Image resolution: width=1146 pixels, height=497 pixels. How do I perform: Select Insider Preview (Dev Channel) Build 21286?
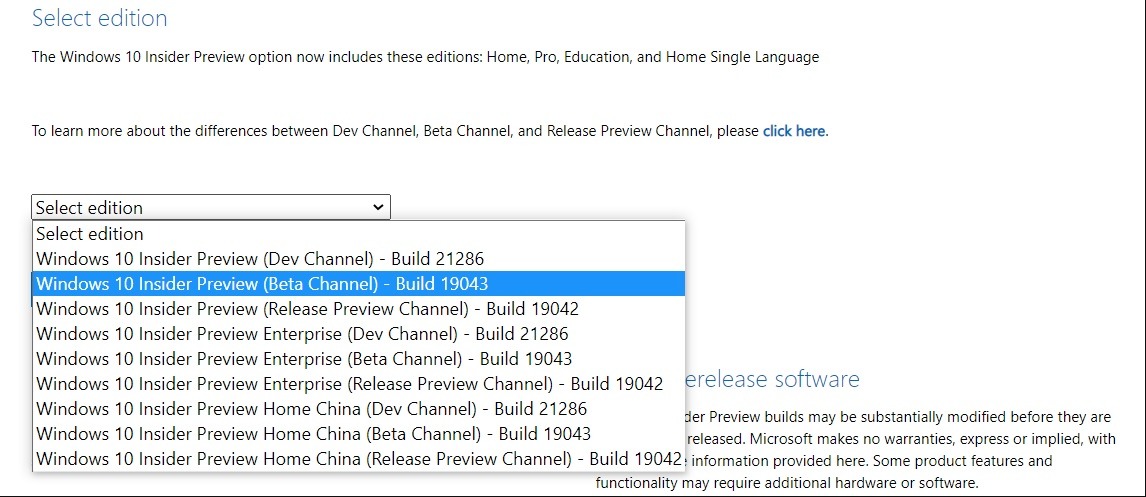tap(260, 259)
